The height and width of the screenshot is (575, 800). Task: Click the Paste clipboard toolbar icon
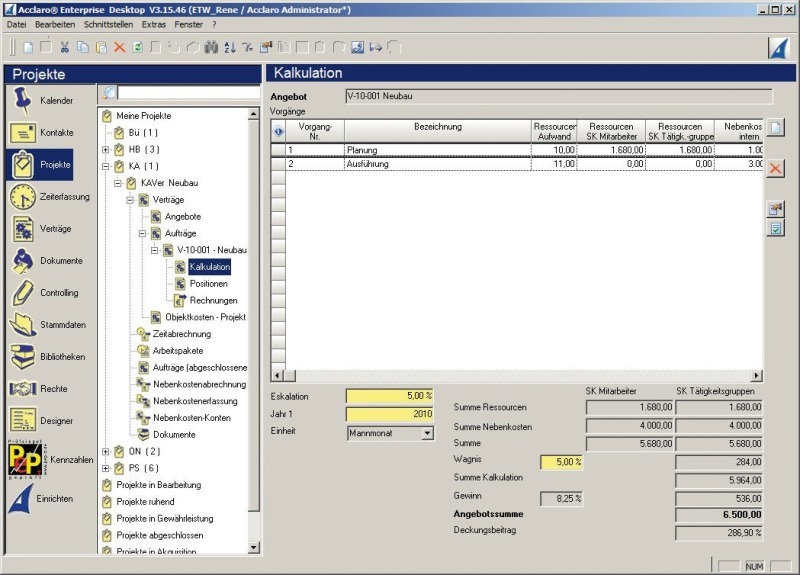pyautogui.click(x=101, y=48)
